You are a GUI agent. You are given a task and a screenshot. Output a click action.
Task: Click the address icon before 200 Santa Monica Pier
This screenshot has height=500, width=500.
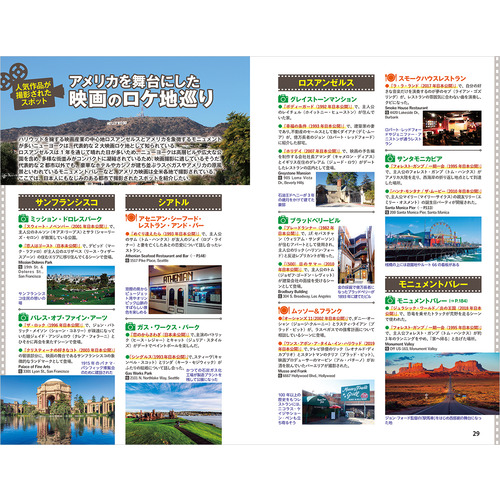(387, 212)
